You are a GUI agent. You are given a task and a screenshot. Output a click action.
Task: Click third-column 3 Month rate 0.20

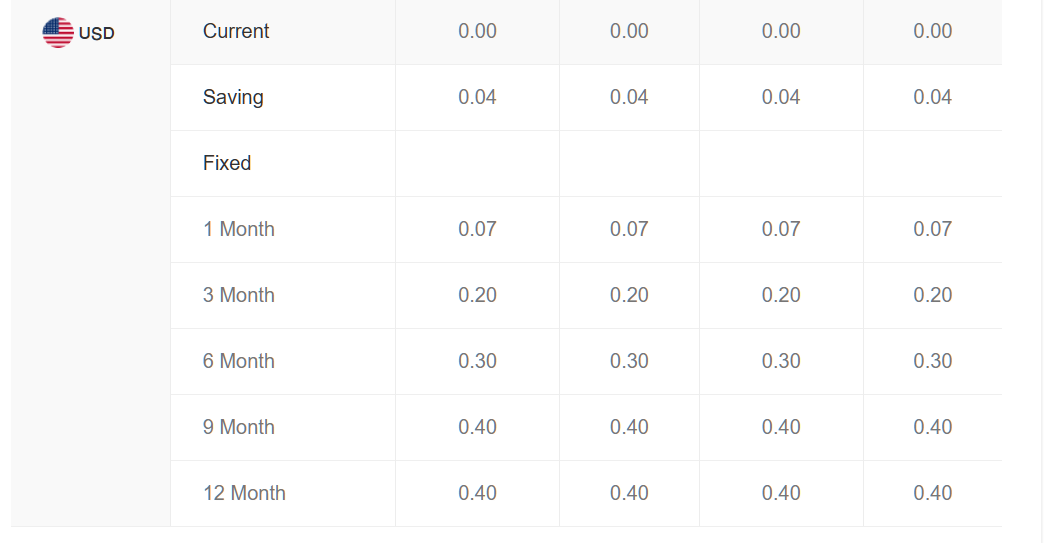pyautogui.click(x=781, y=295)
